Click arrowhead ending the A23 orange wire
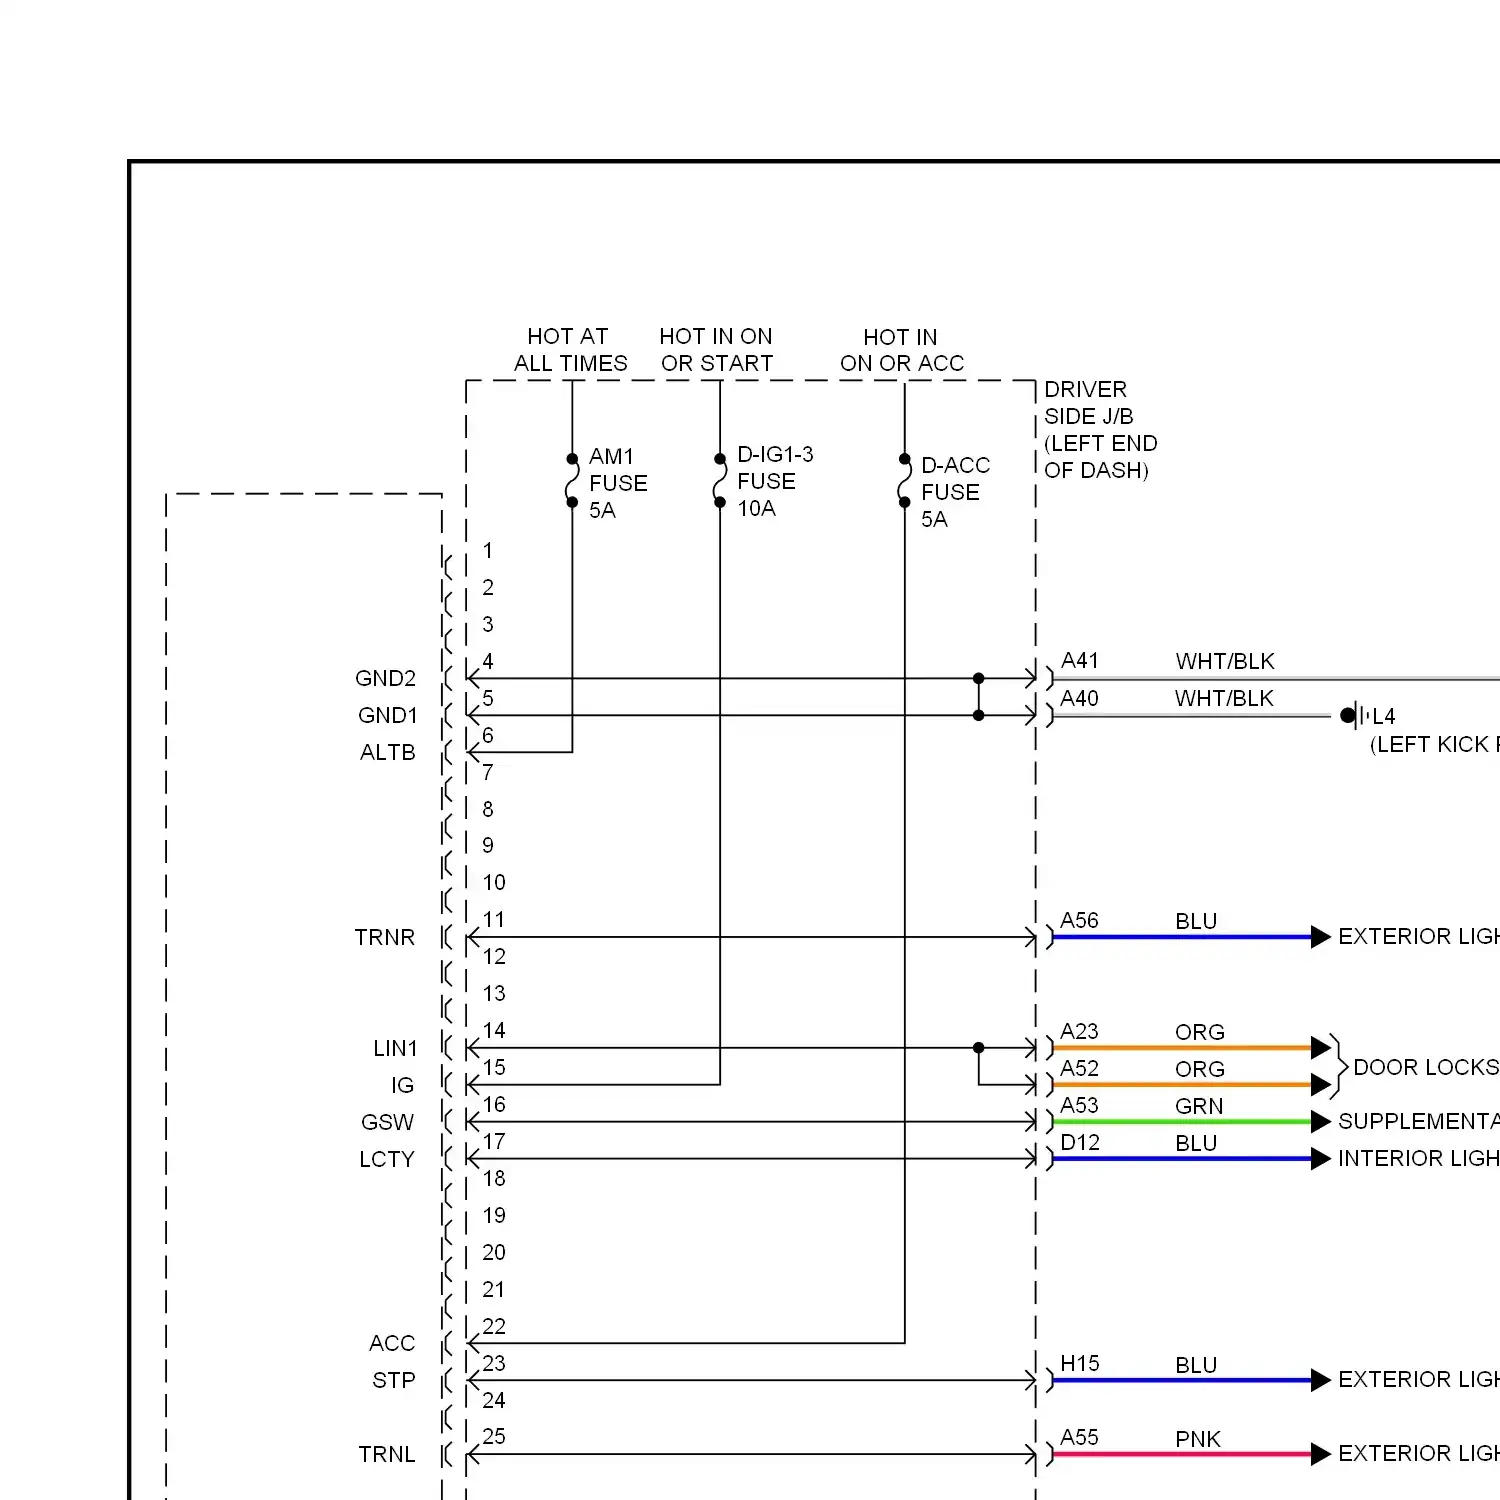 [1320, 1048]
